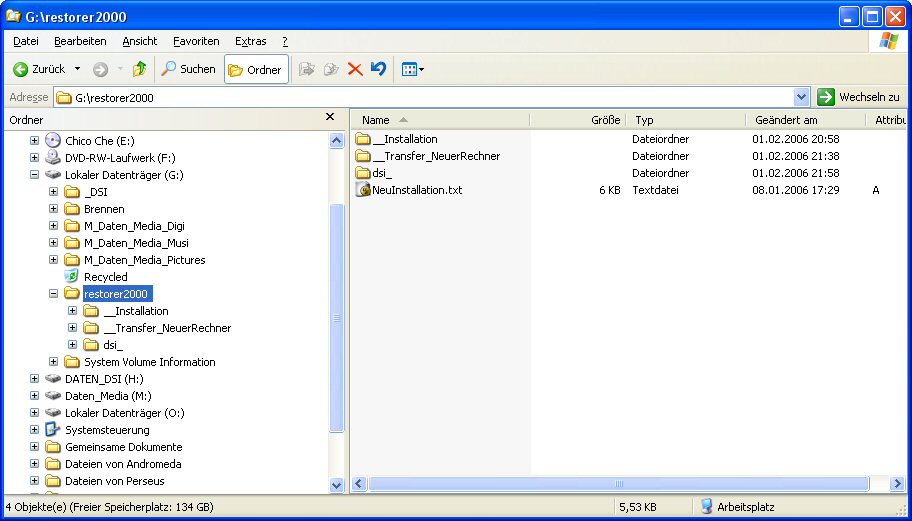The width and height of the screenshot is (912, 521).
Task: Expand the _DSI folder in tree
Action: (x=54, y=192)
